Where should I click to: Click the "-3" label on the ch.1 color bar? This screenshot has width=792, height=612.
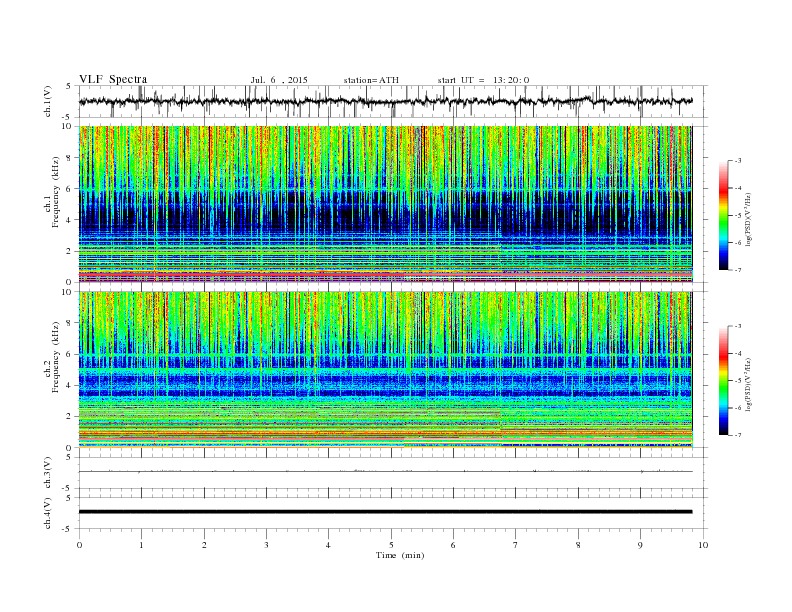click(738, 161)
